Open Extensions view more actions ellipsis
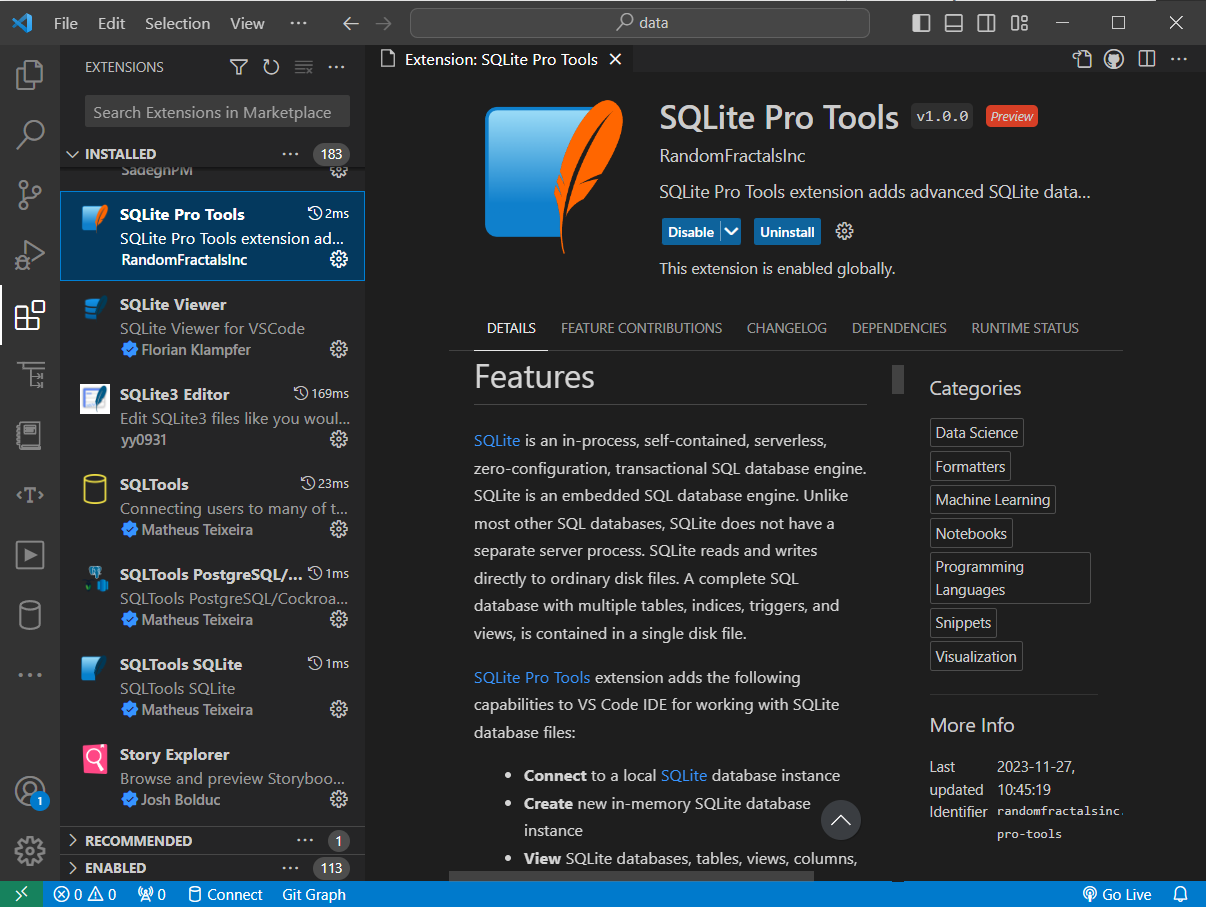 [x=336, y=67]
